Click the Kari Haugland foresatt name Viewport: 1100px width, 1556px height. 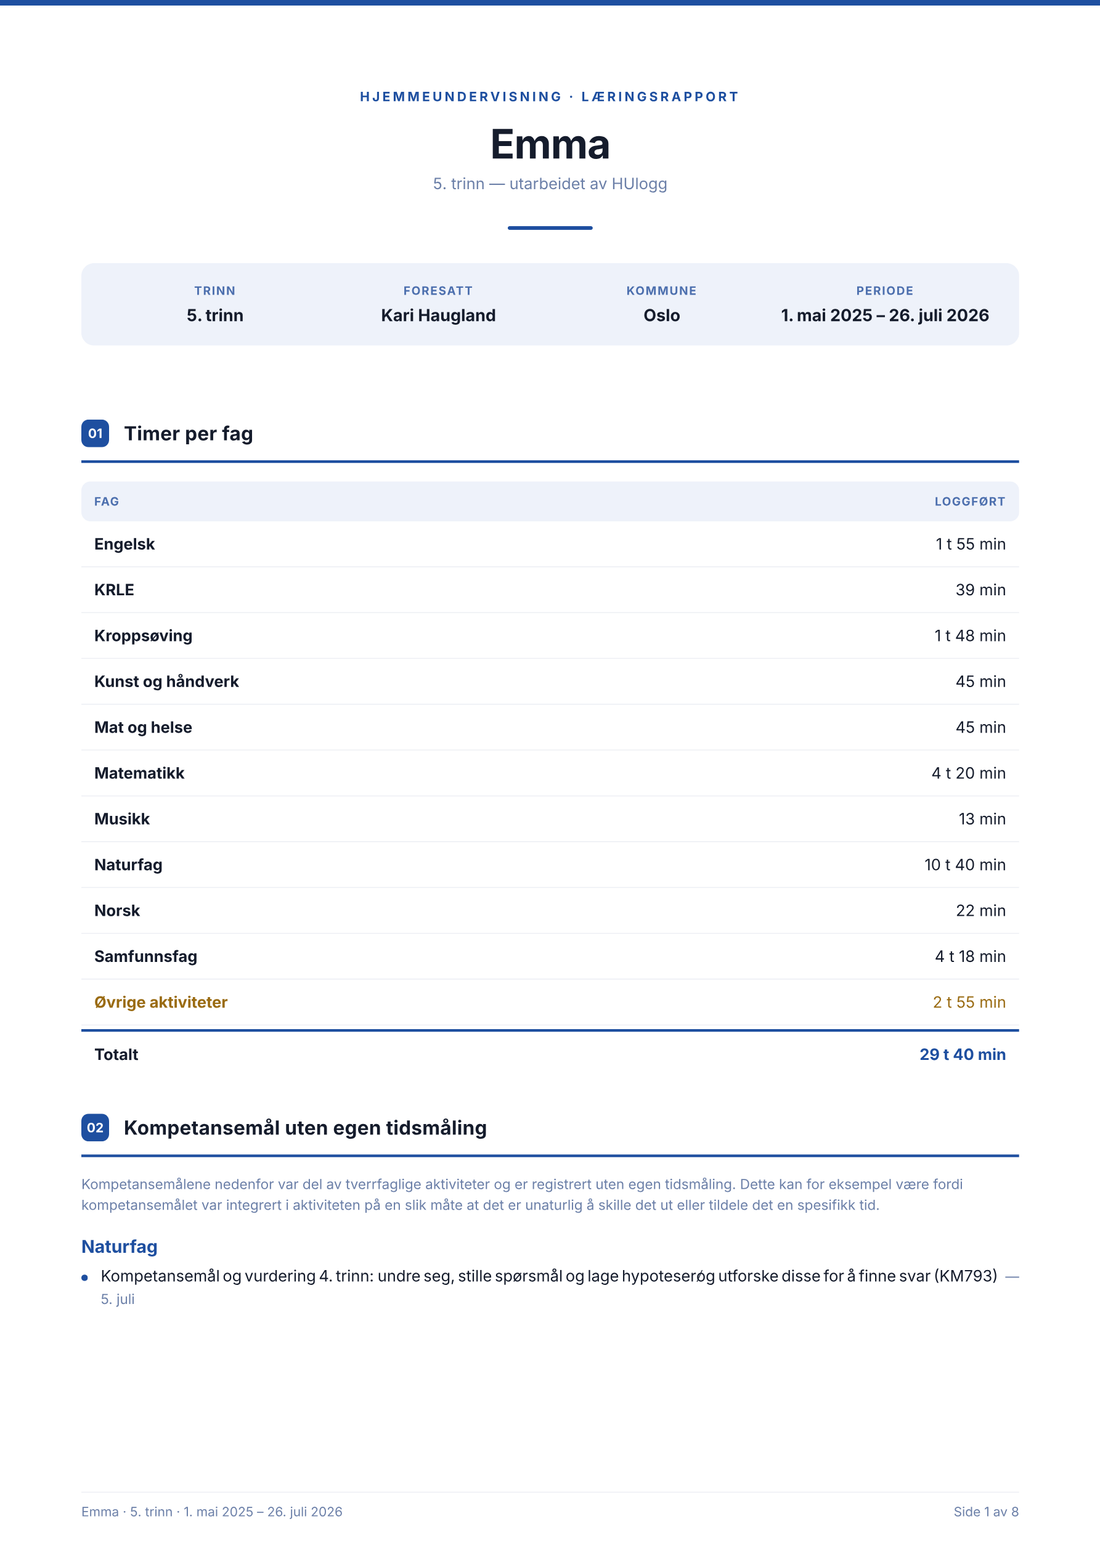click(438, 315)
